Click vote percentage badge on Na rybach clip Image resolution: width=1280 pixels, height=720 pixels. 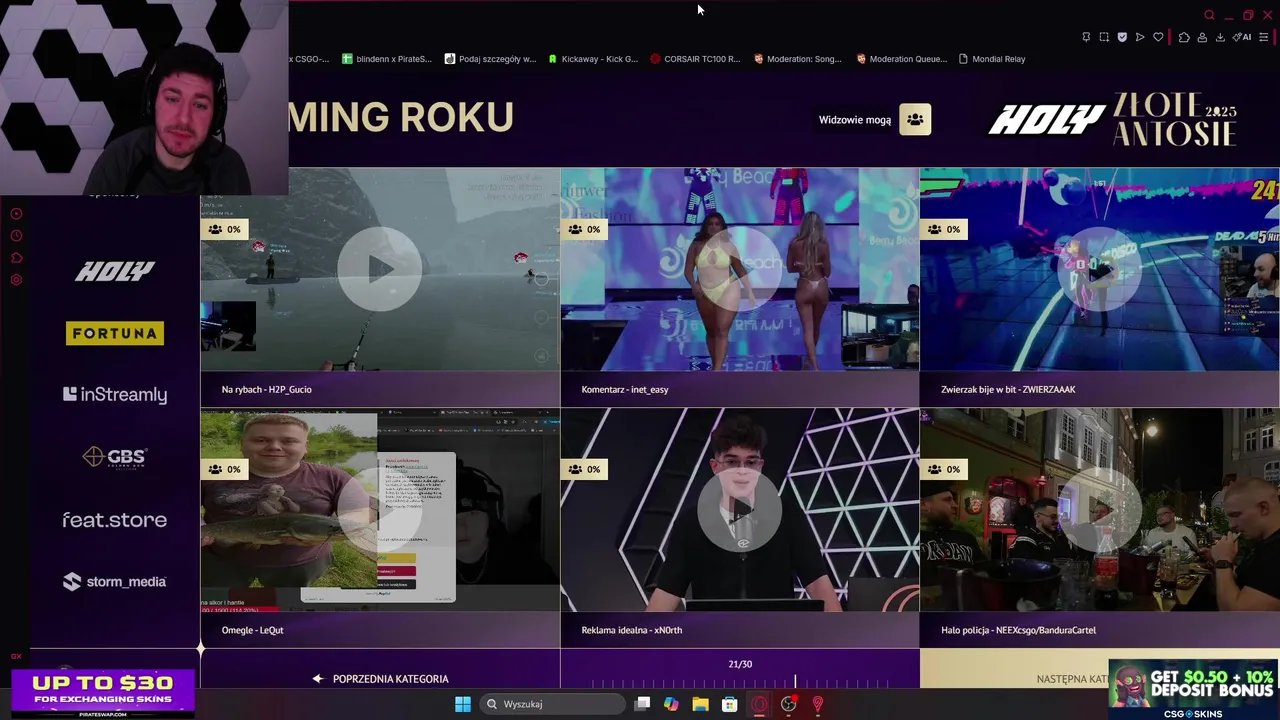pos(224,229)
